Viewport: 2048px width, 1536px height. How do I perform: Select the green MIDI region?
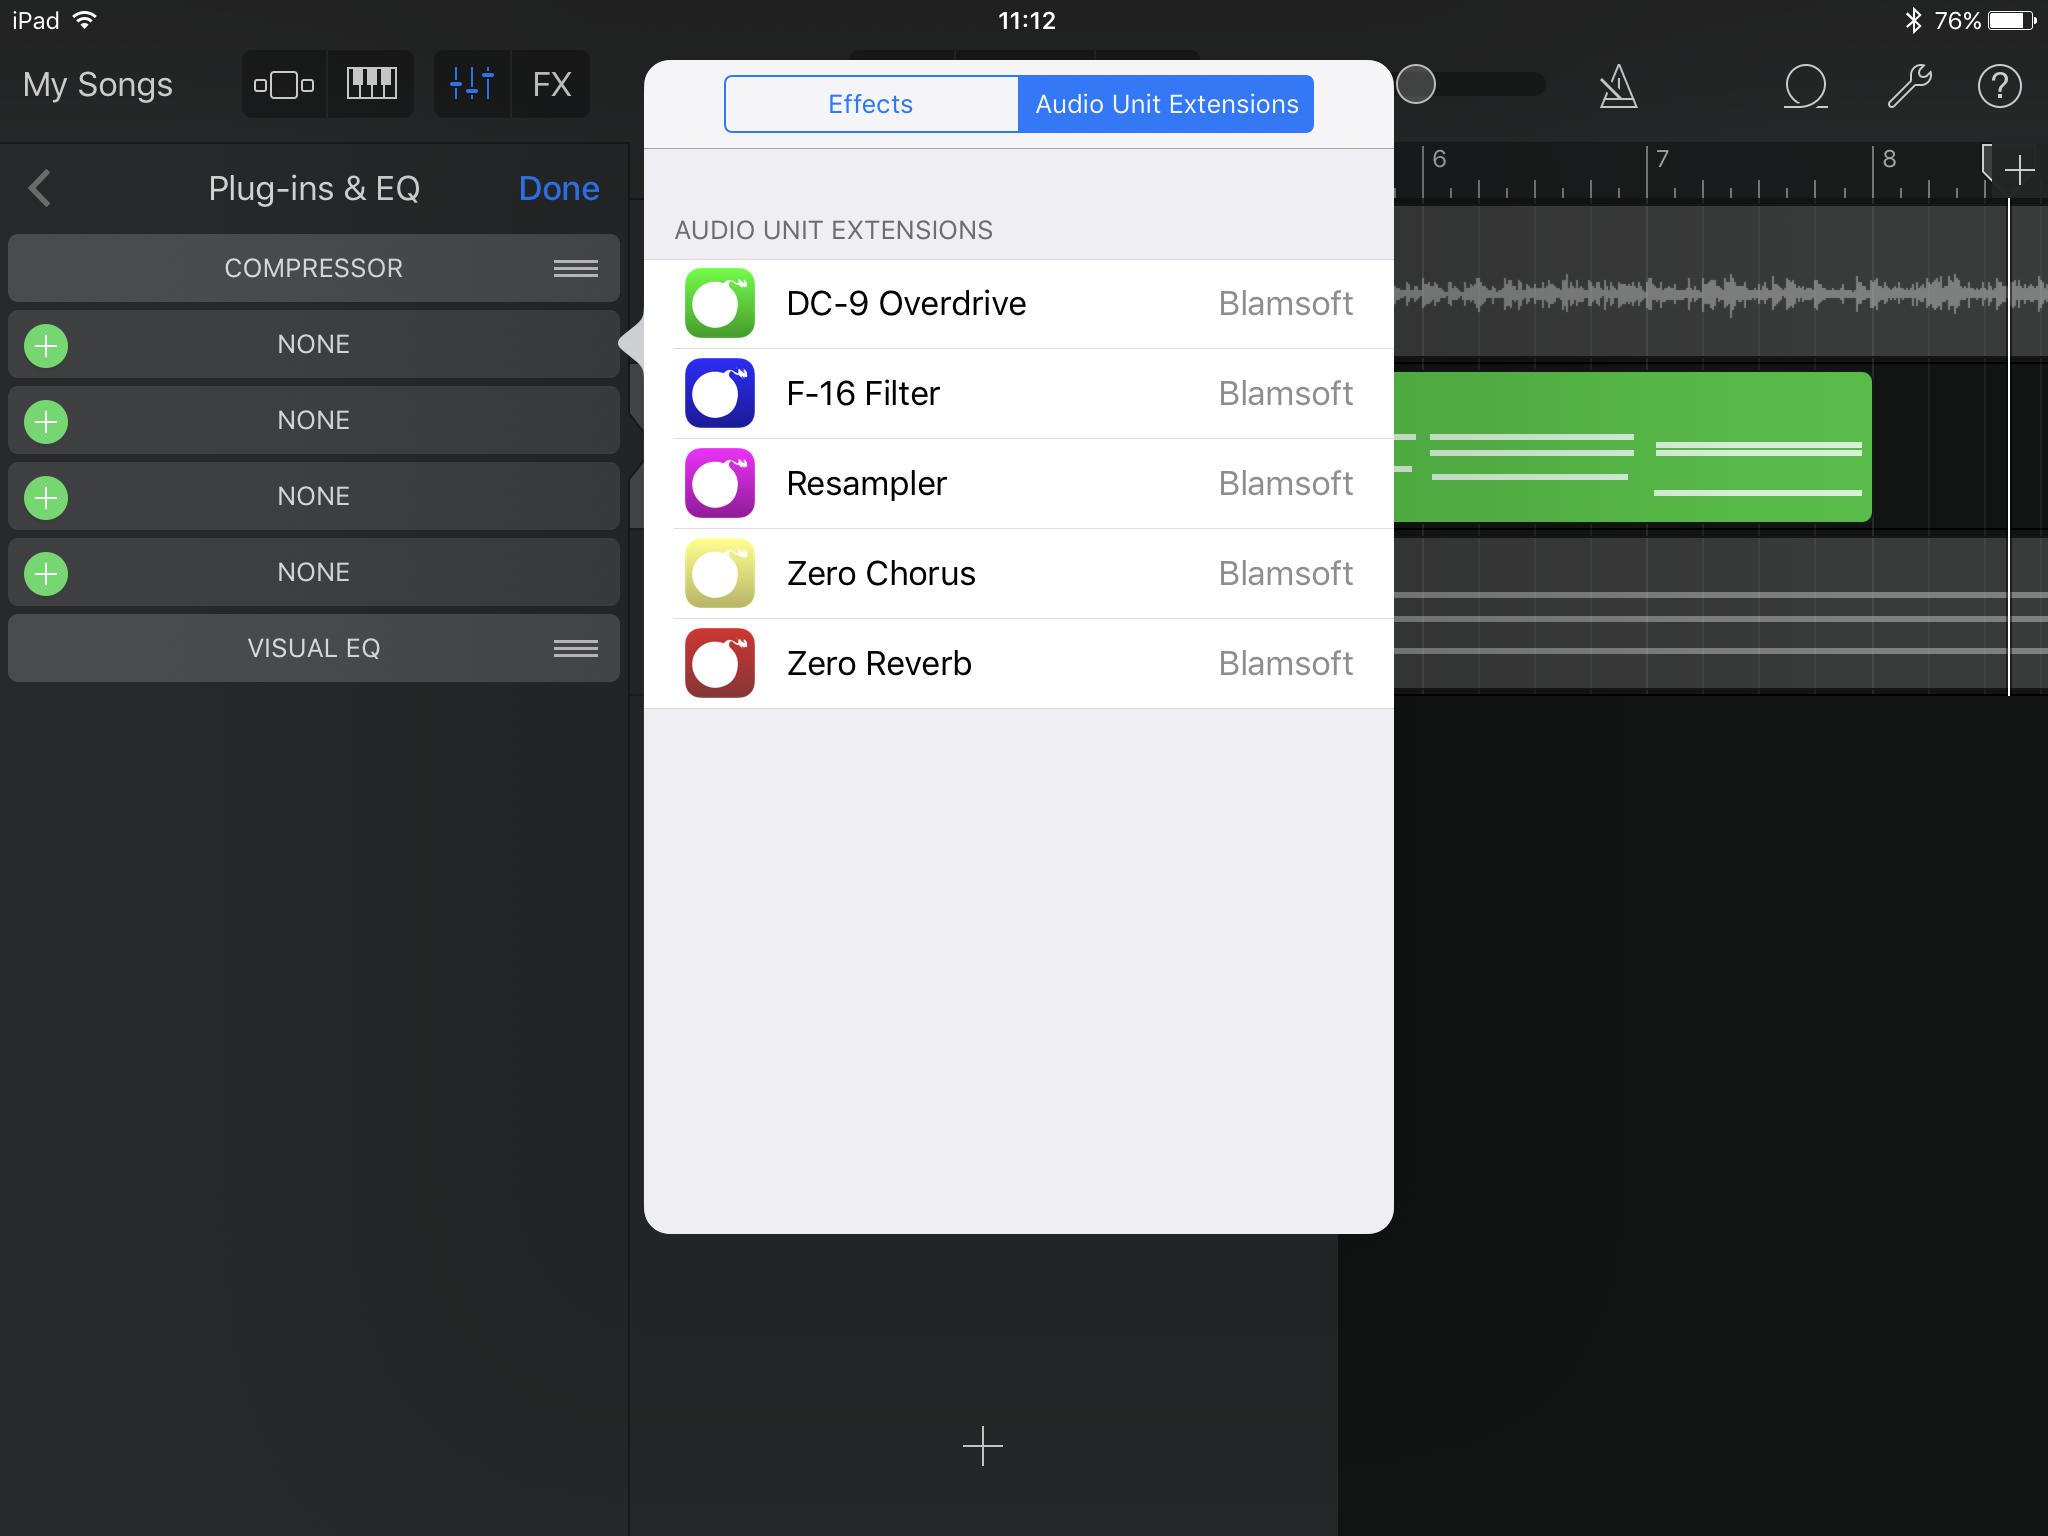pyautogui.click(x=1632, y=447)
